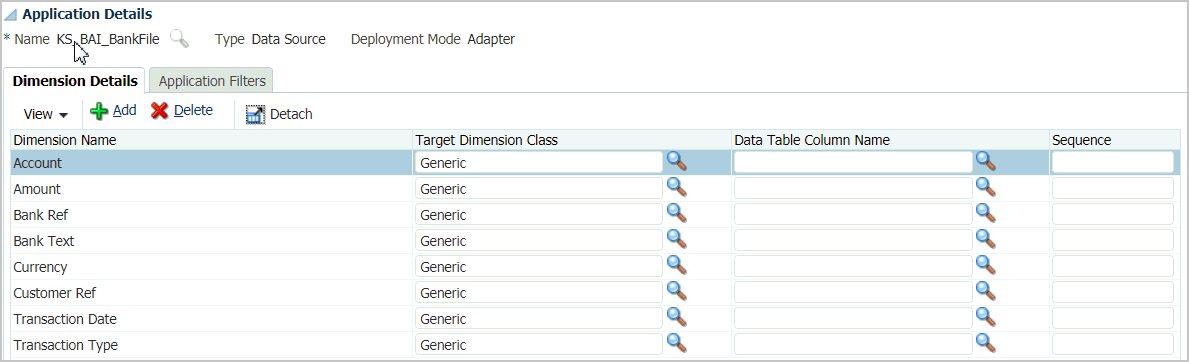Click the KS_BAI_BankFile name value

point(108,39)
